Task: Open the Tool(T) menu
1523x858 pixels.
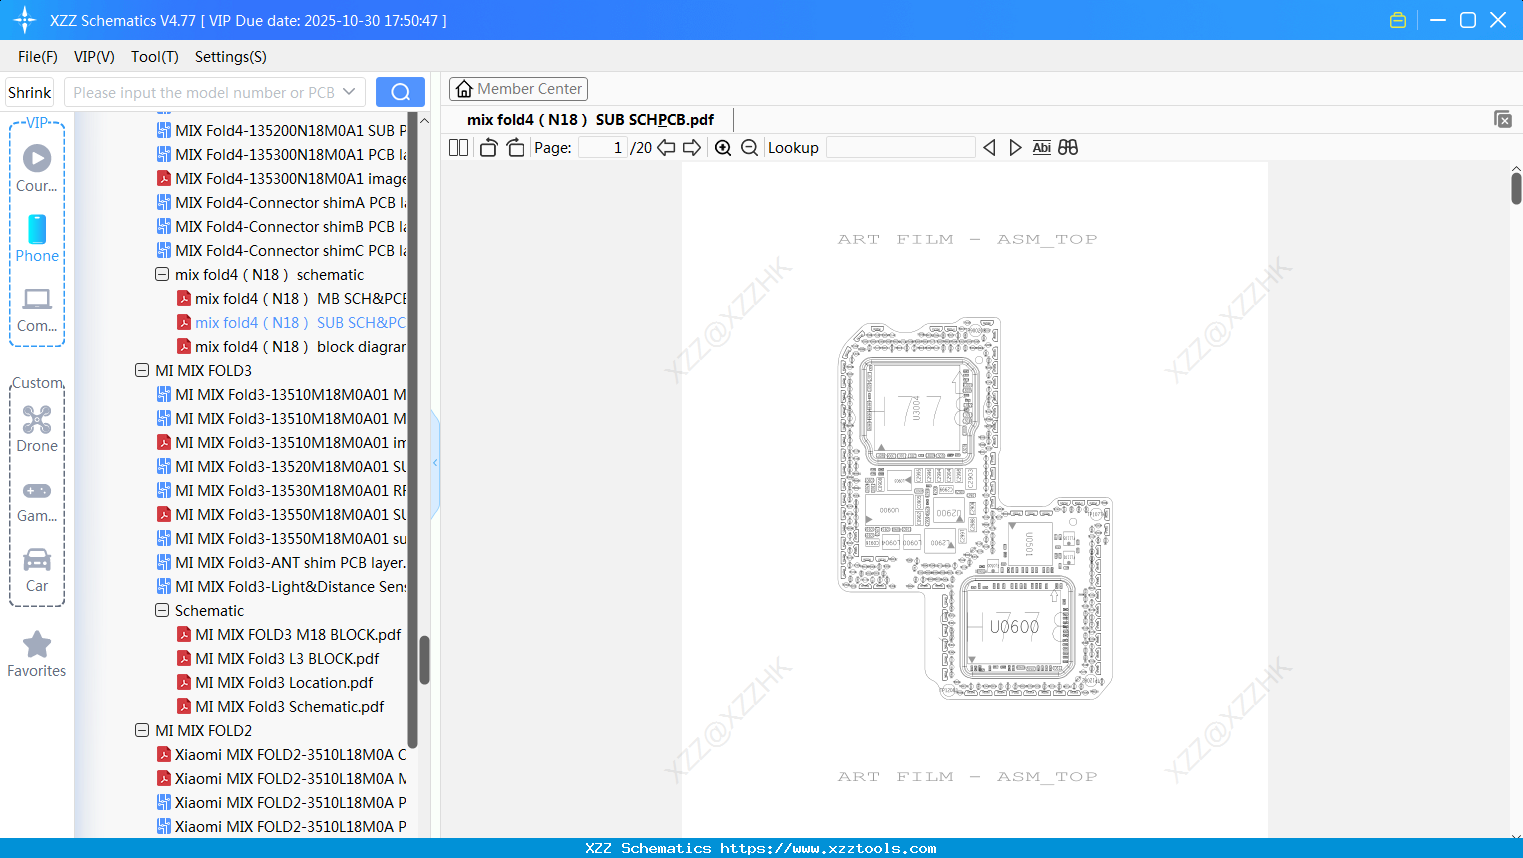Action: (155, 57)
